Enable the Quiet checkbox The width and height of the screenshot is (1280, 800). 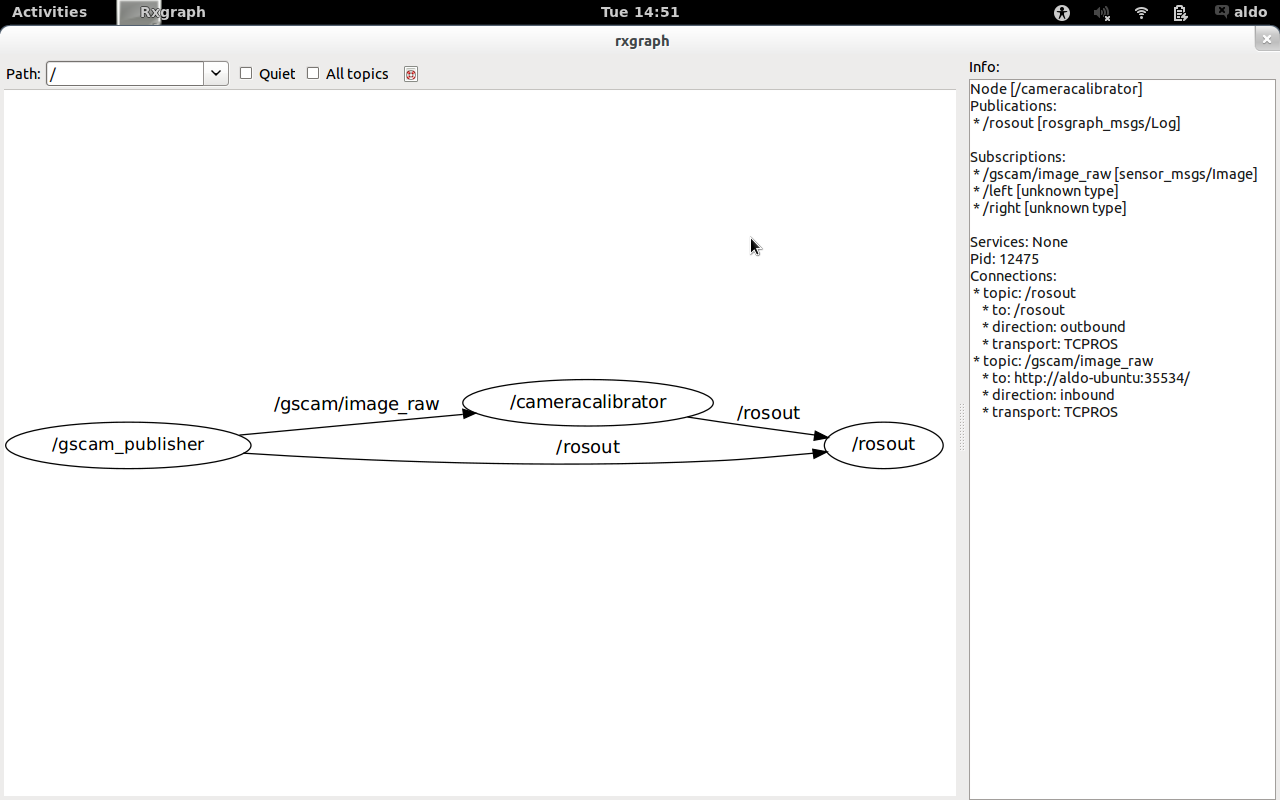(x=246, y=73)
